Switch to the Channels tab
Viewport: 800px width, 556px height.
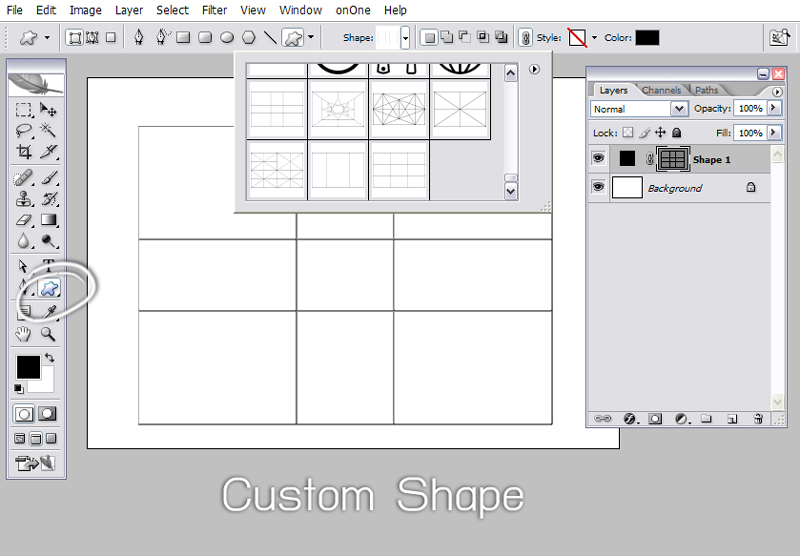coord(661,90)
